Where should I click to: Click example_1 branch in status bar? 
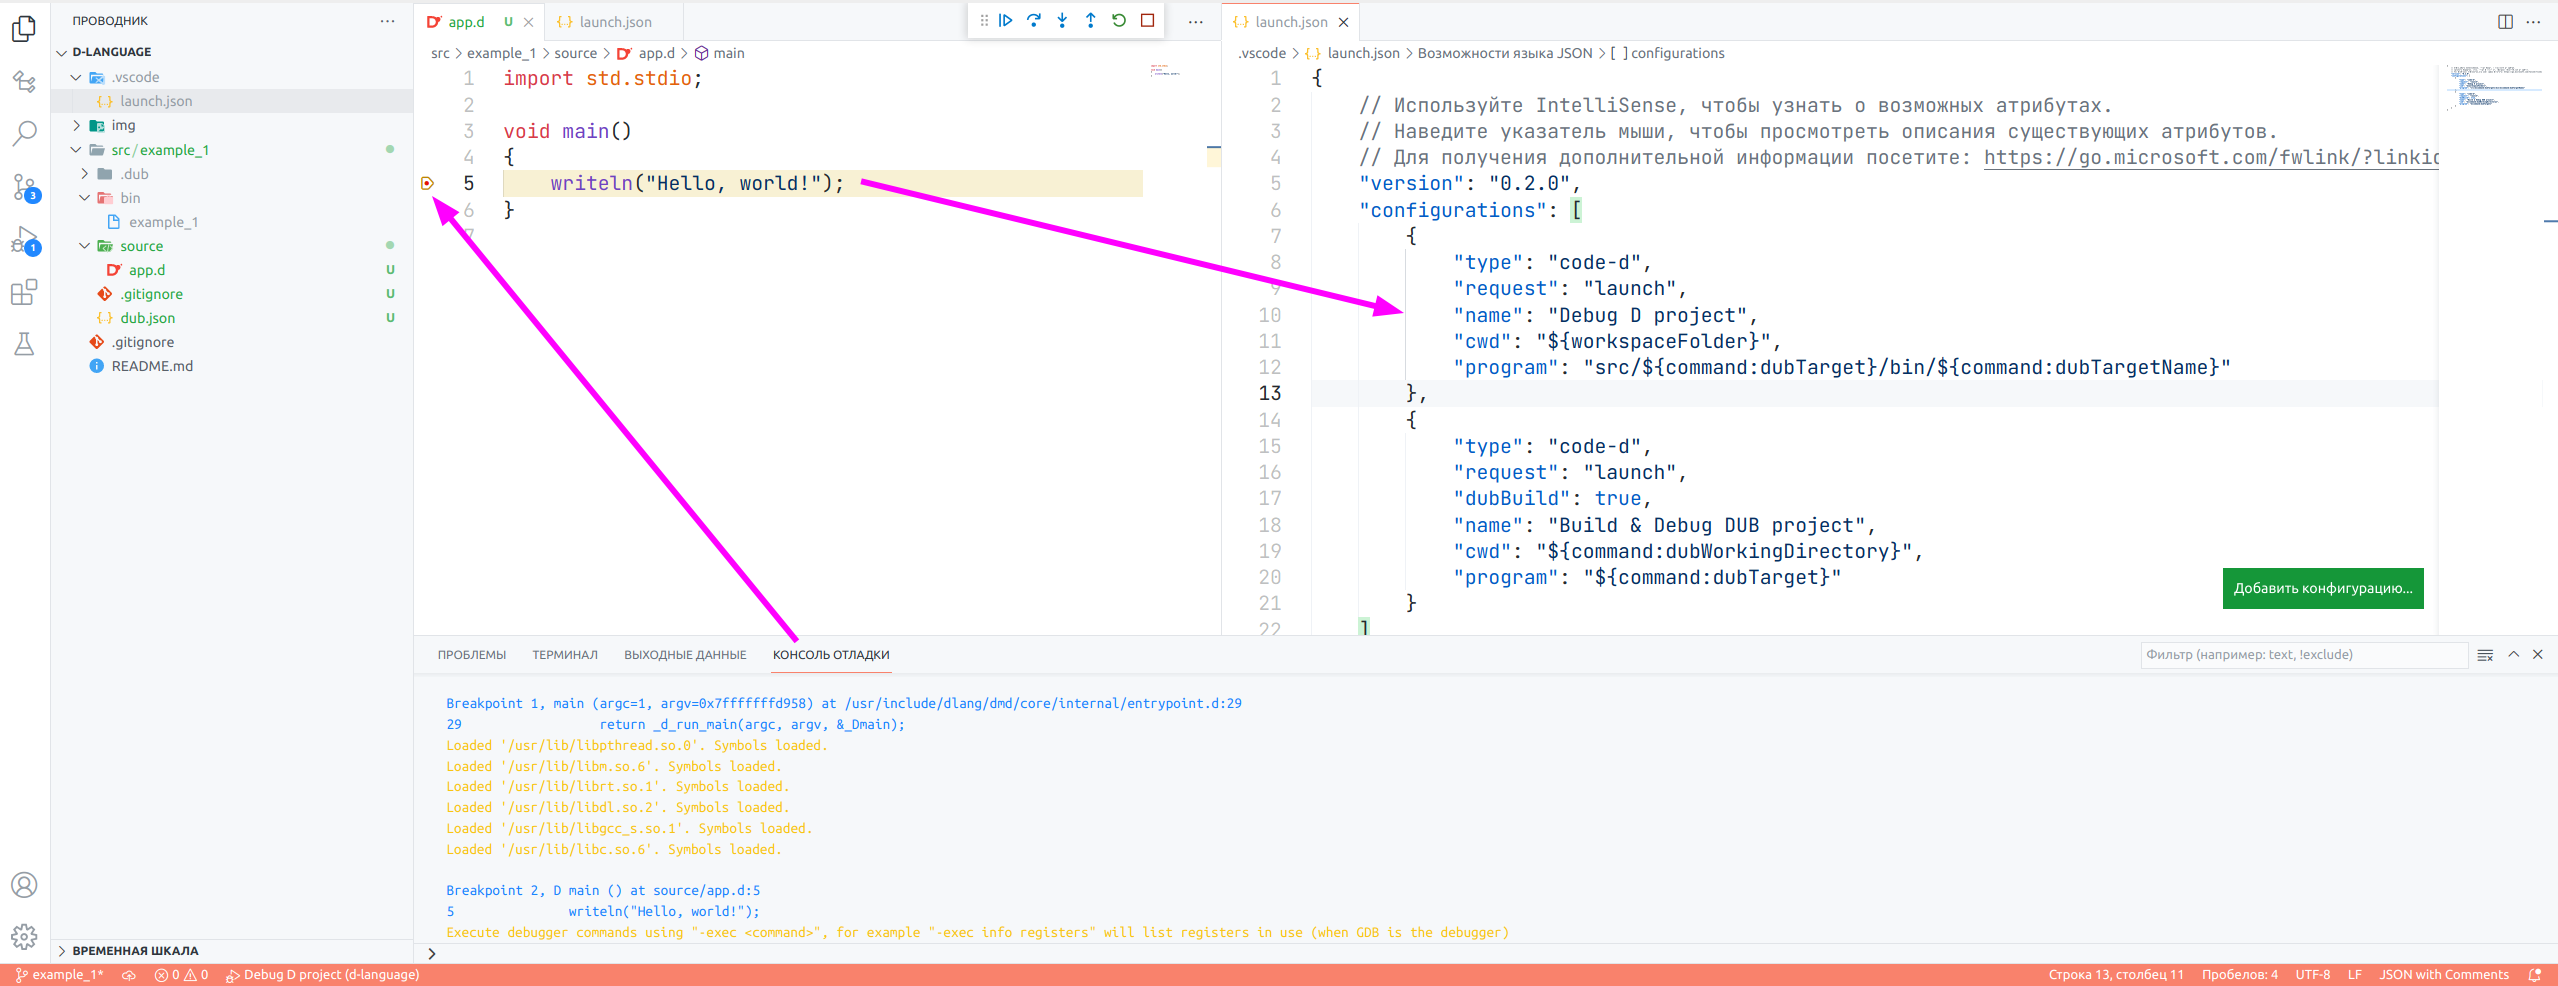[59, 975]
